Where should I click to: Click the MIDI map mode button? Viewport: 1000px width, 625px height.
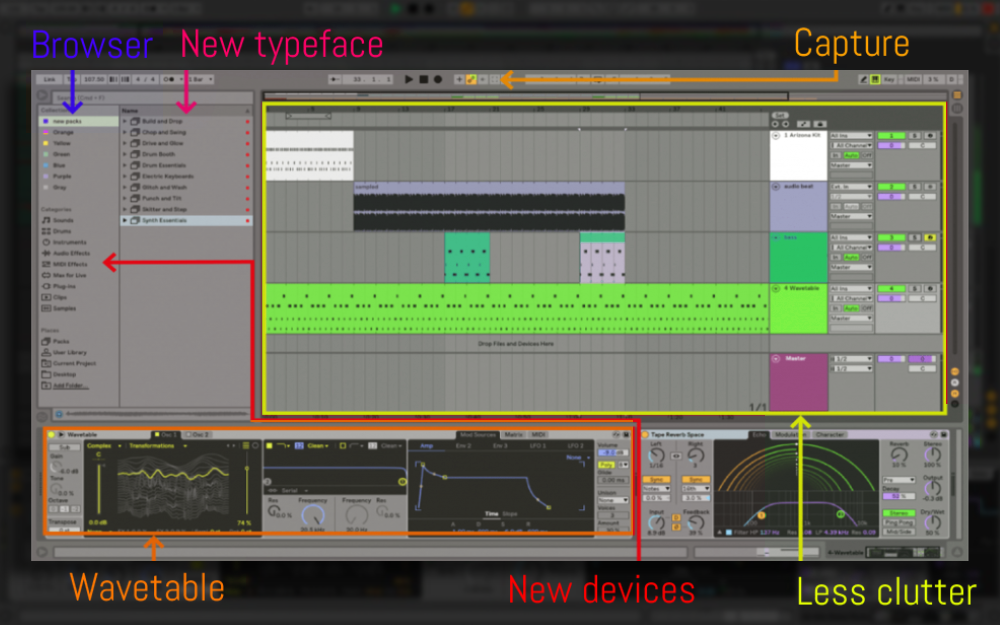913,80
